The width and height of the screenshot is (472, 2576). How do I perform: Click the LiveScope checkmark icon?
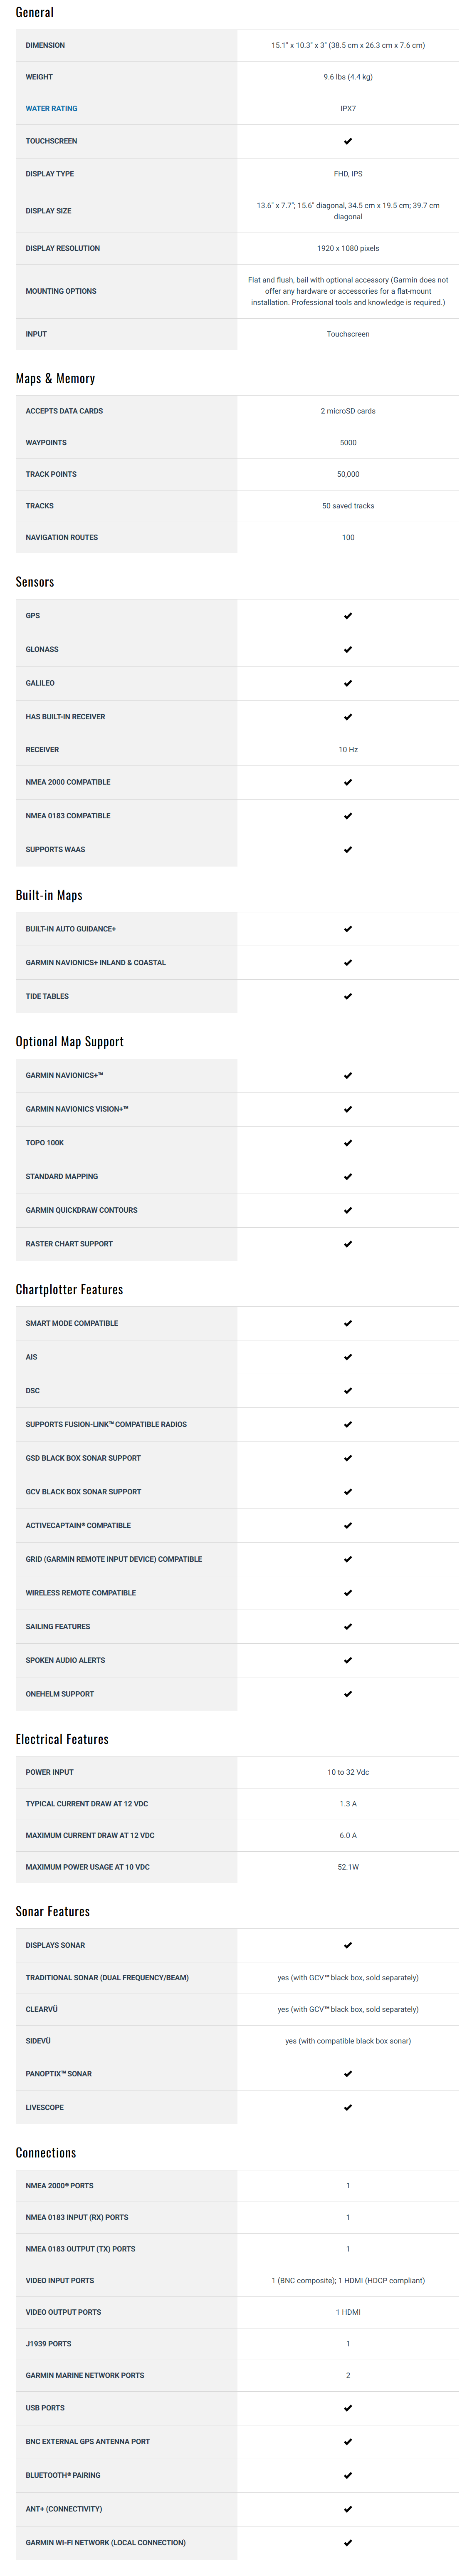348,2107
